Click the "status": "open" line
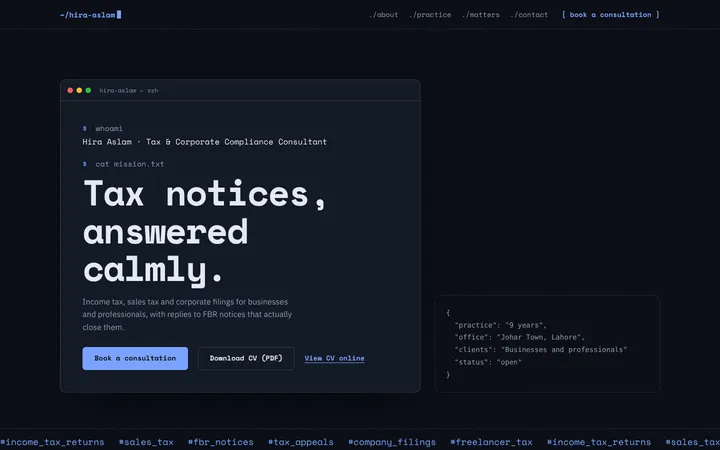Viewport: 720px width, 450px height. (x=488, y=362)
